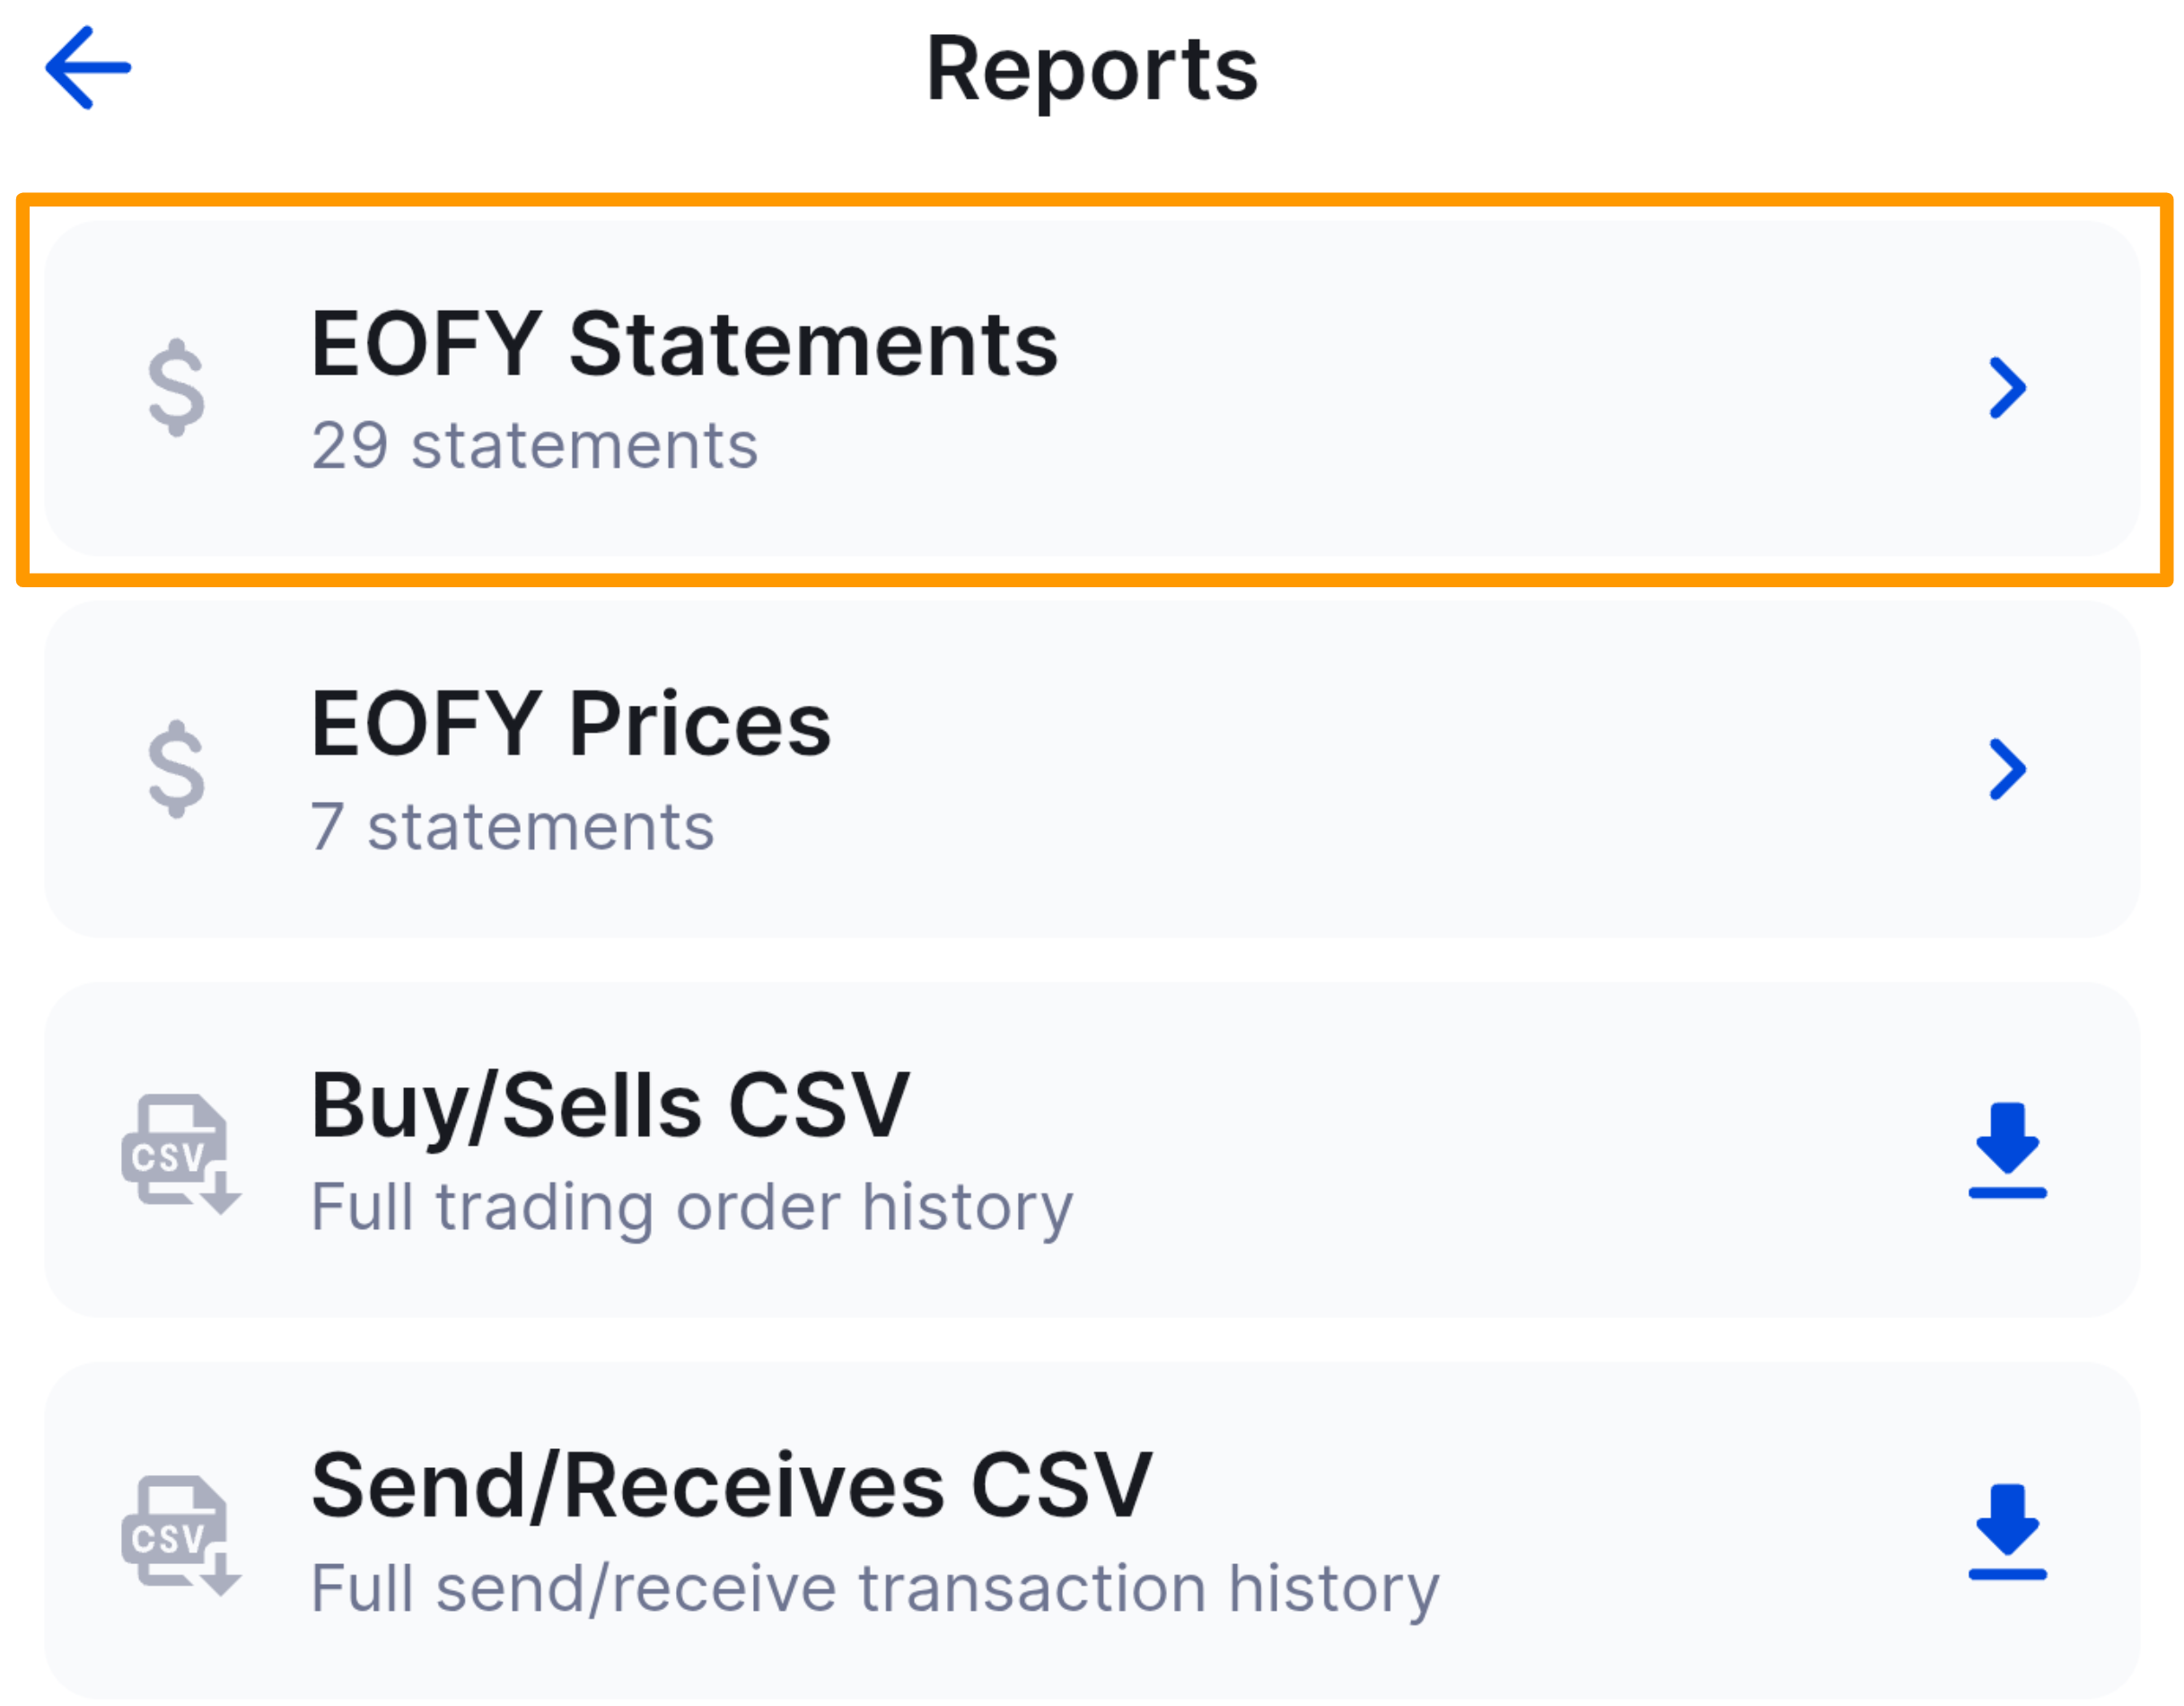This screenshot has height=1706, width=2184.
Task: Click "Full send/receive transaction history" text
Action: click(x=875, y=1588)
